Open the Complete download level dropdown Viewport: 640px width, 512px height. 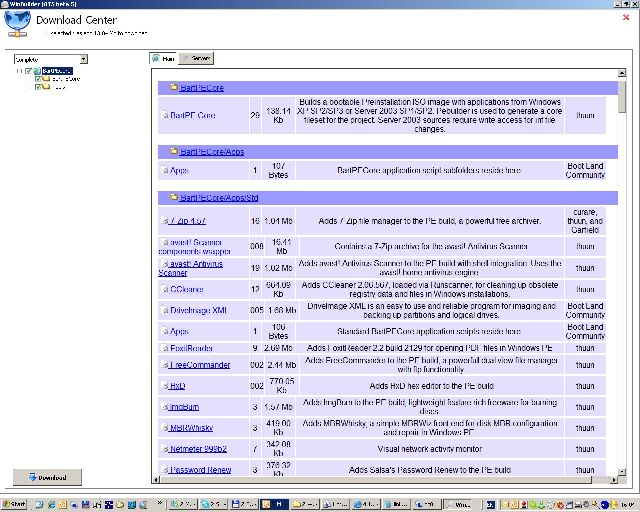(83, 59)
